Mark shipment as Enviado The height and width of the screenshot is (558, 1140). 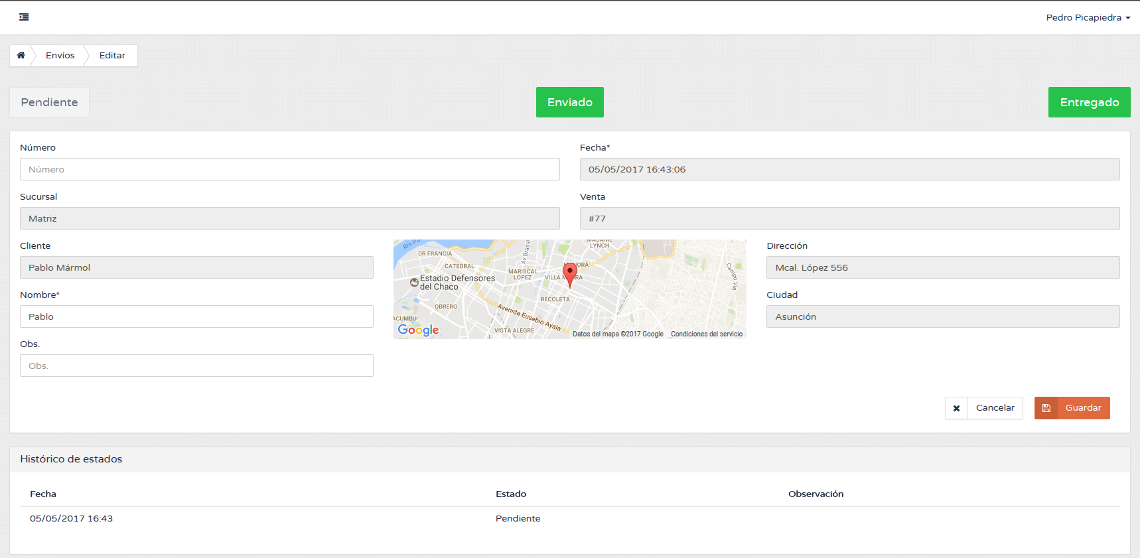pyautogui.click(x=569, y=102)
